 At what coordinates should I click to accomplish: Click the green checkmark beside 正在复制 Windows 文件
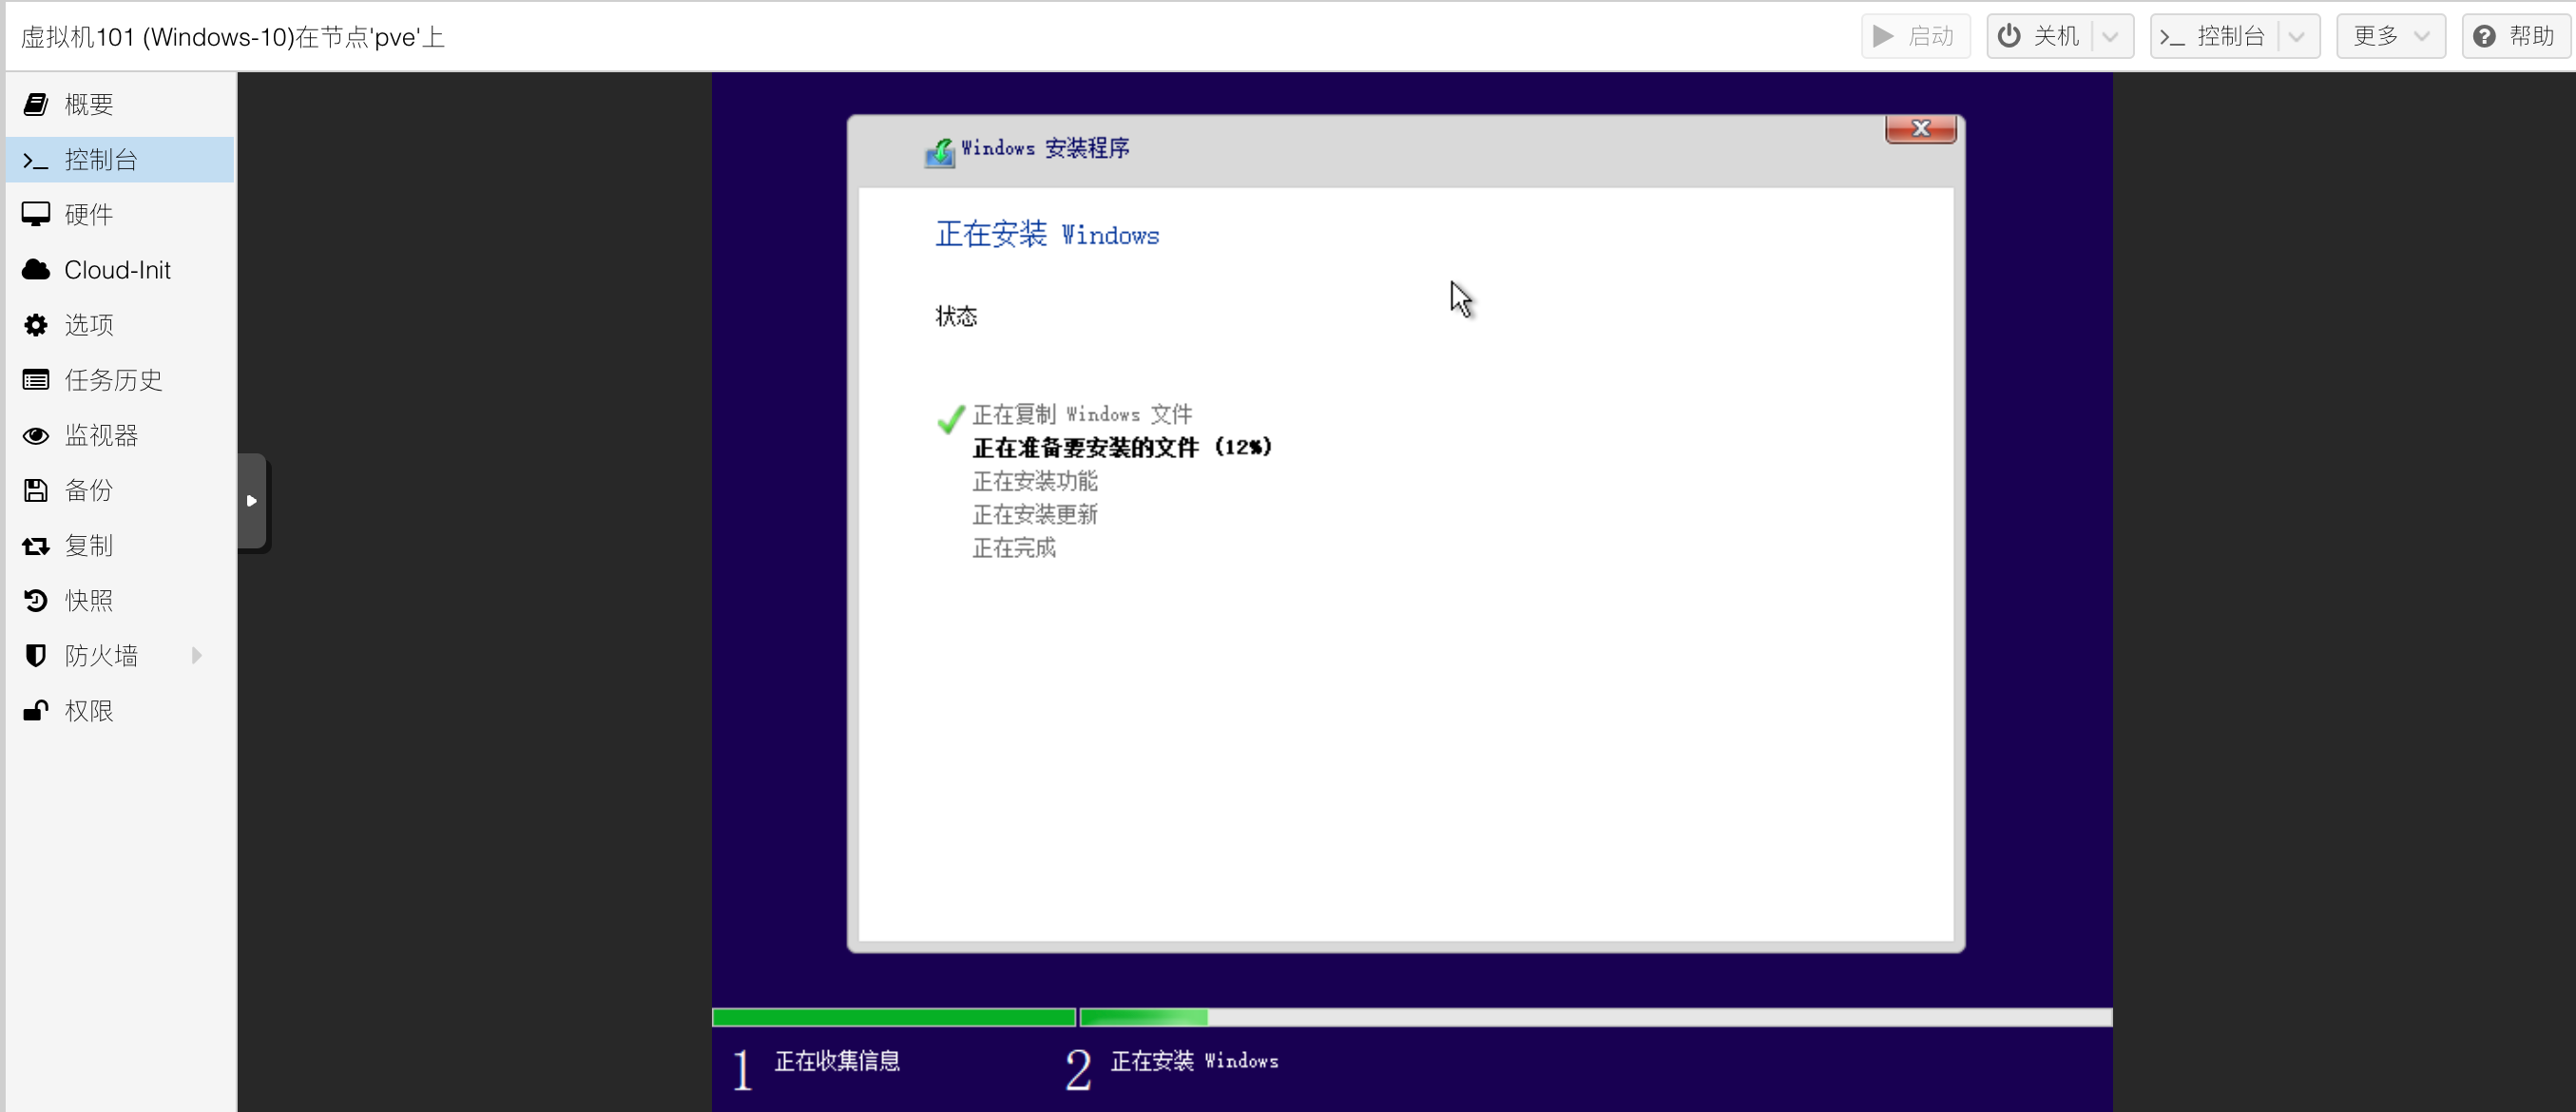click(x=951, y=418)
